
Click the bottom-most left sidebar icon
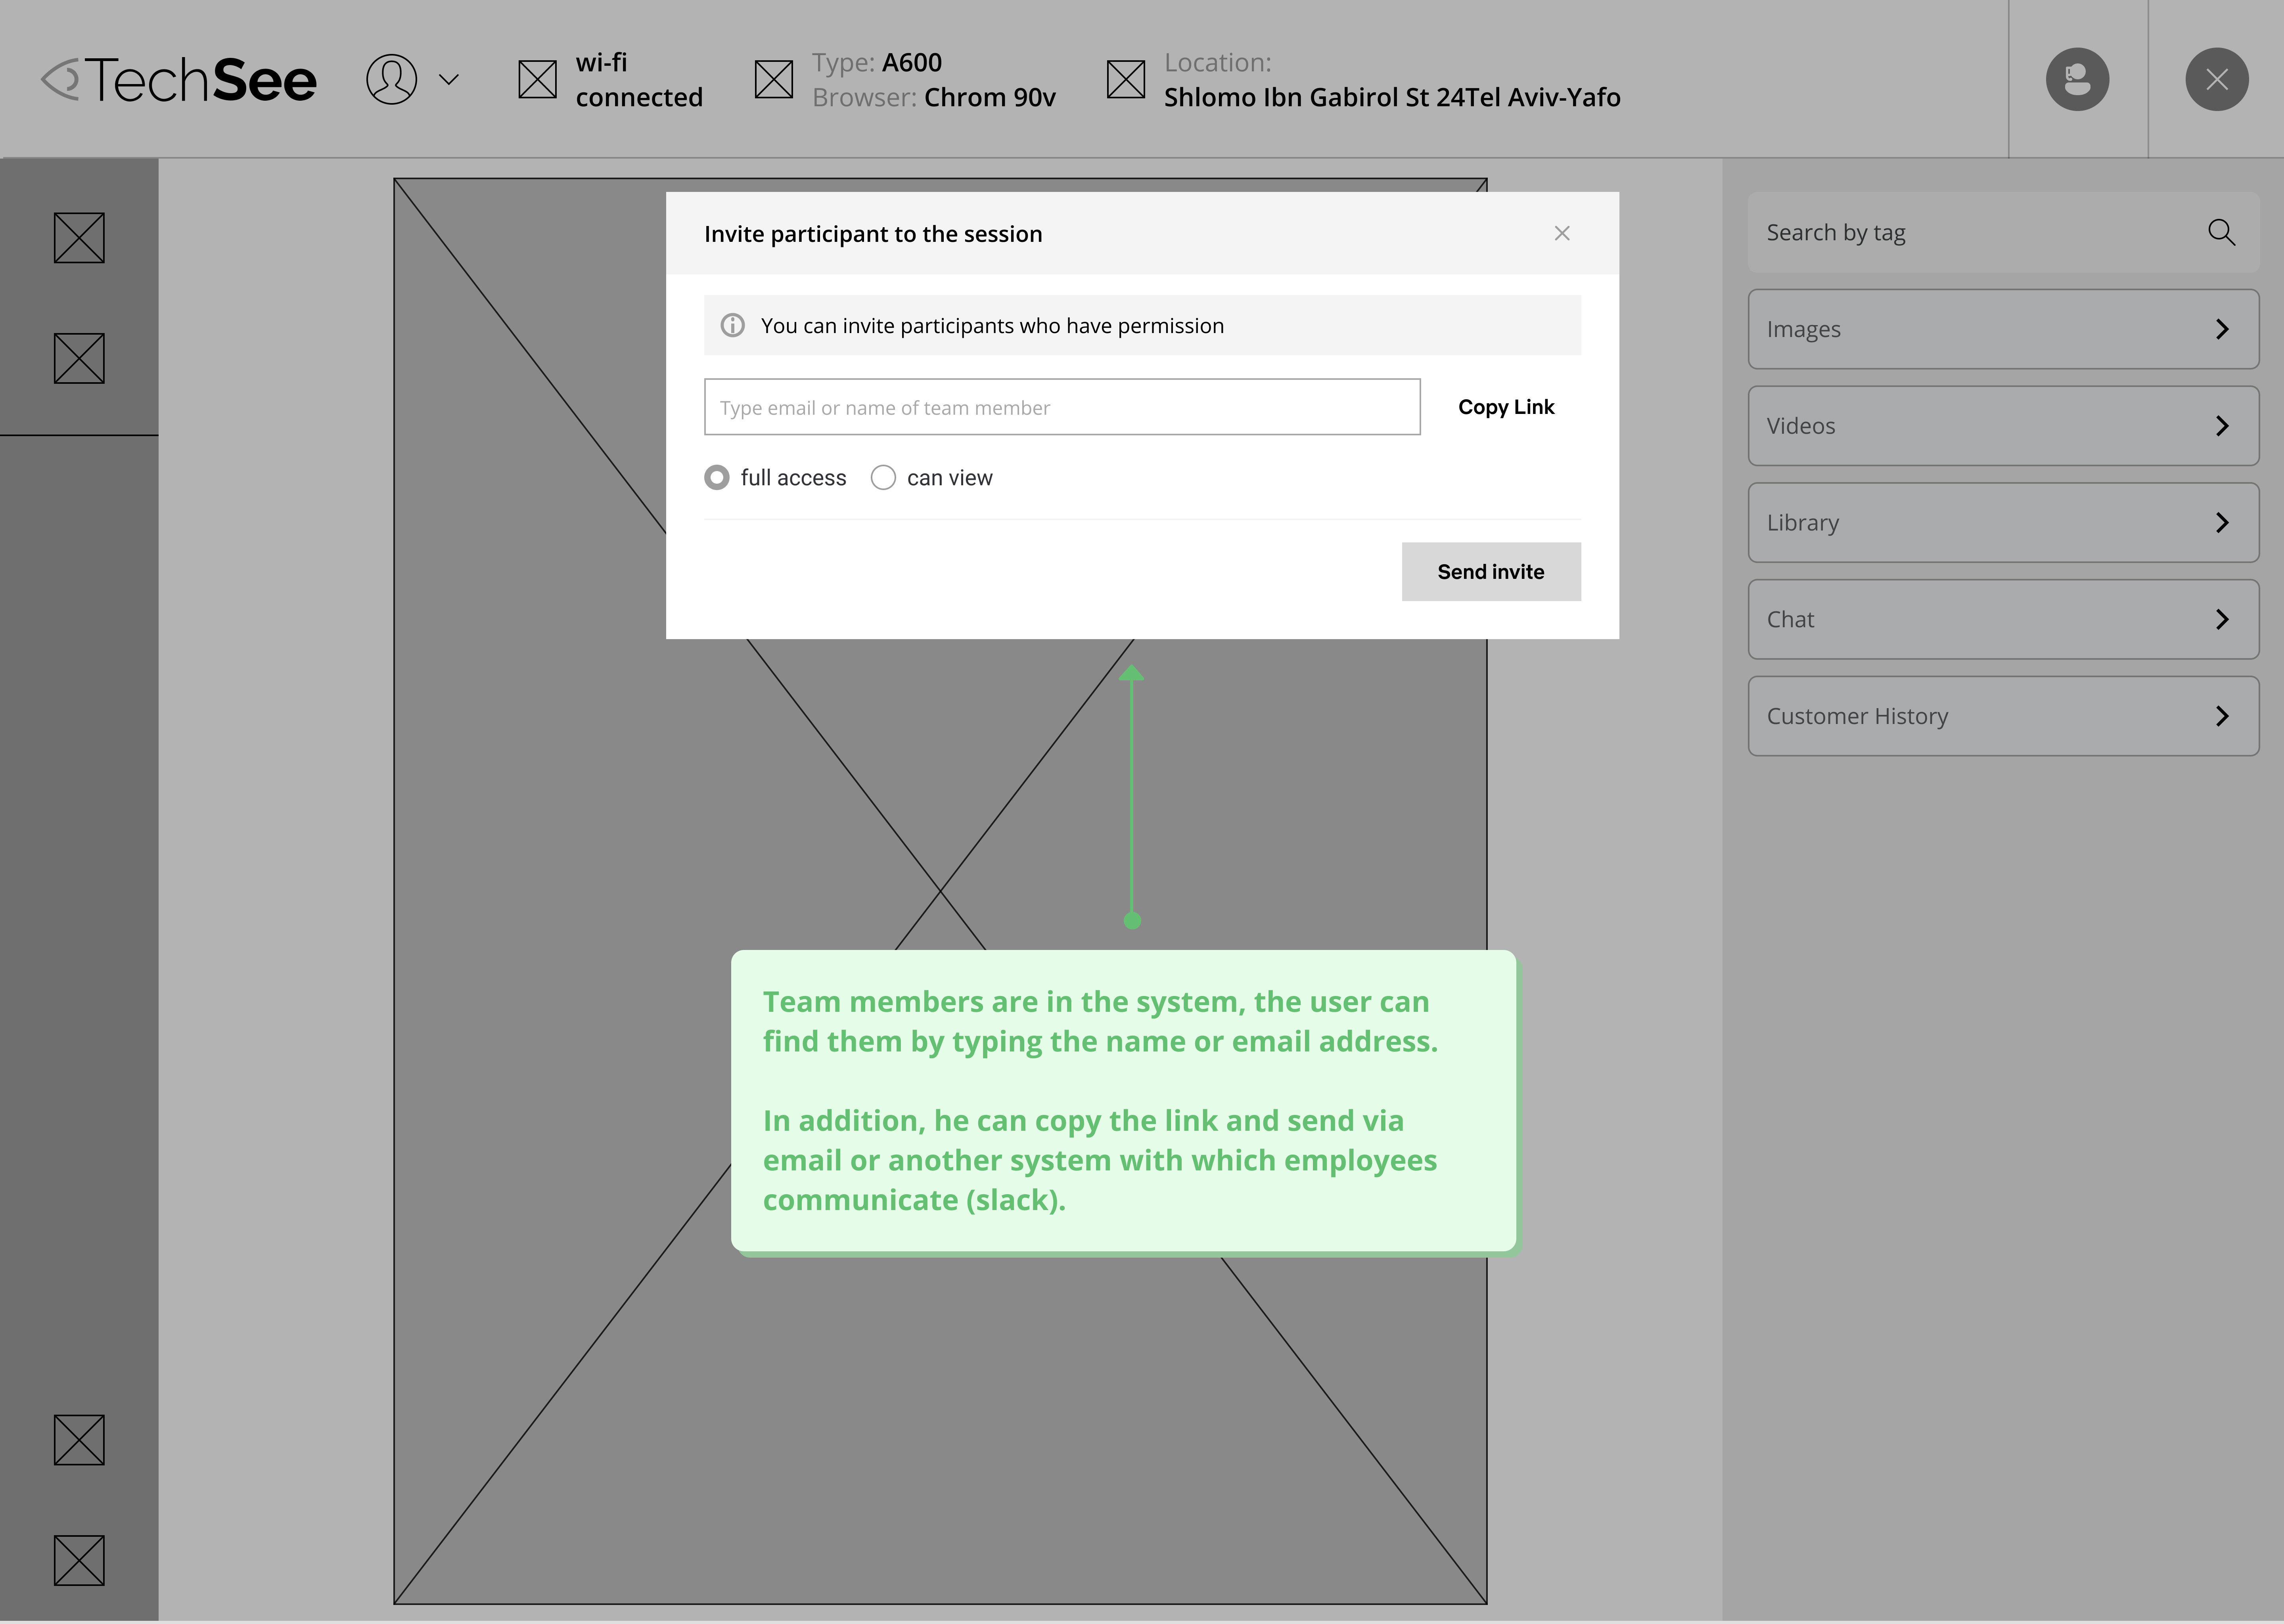point(79,1560)
